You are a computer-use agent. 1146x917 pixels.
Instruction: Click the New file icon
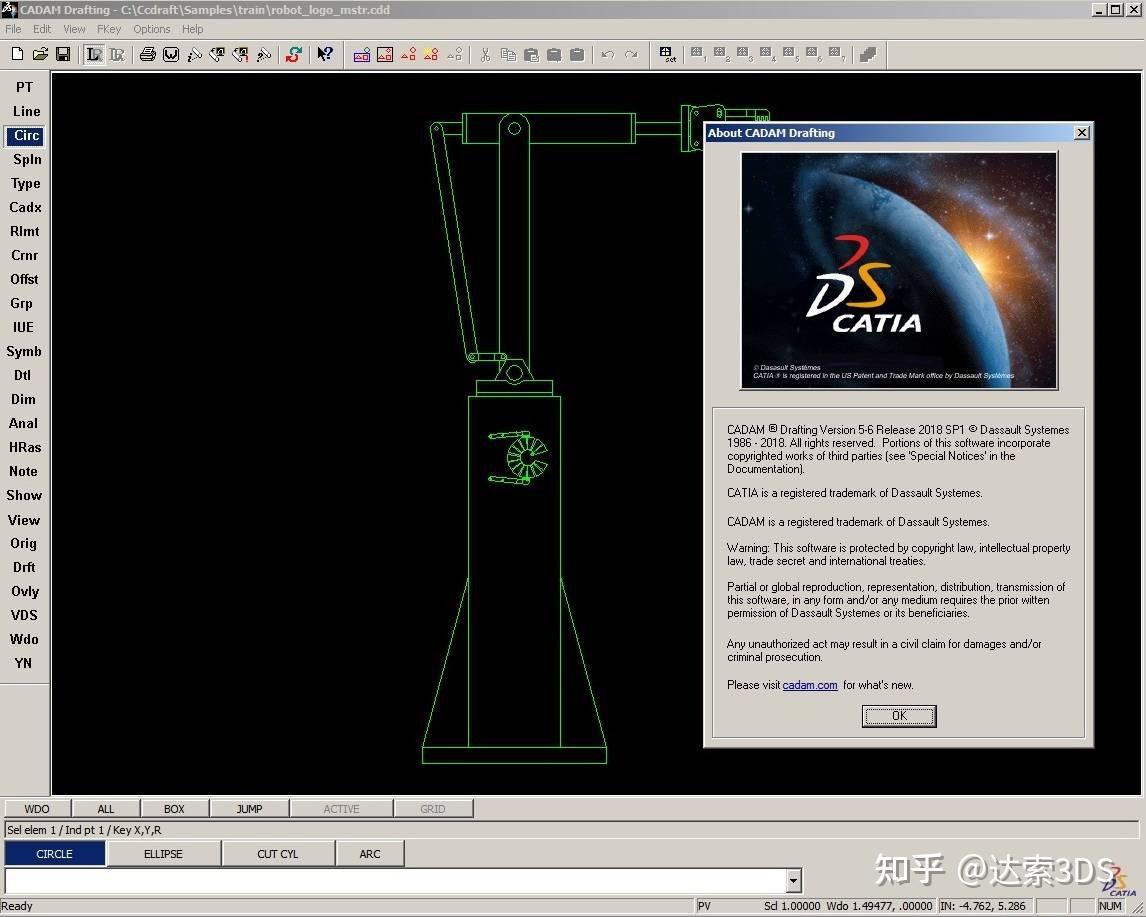(x=17, y=54)
